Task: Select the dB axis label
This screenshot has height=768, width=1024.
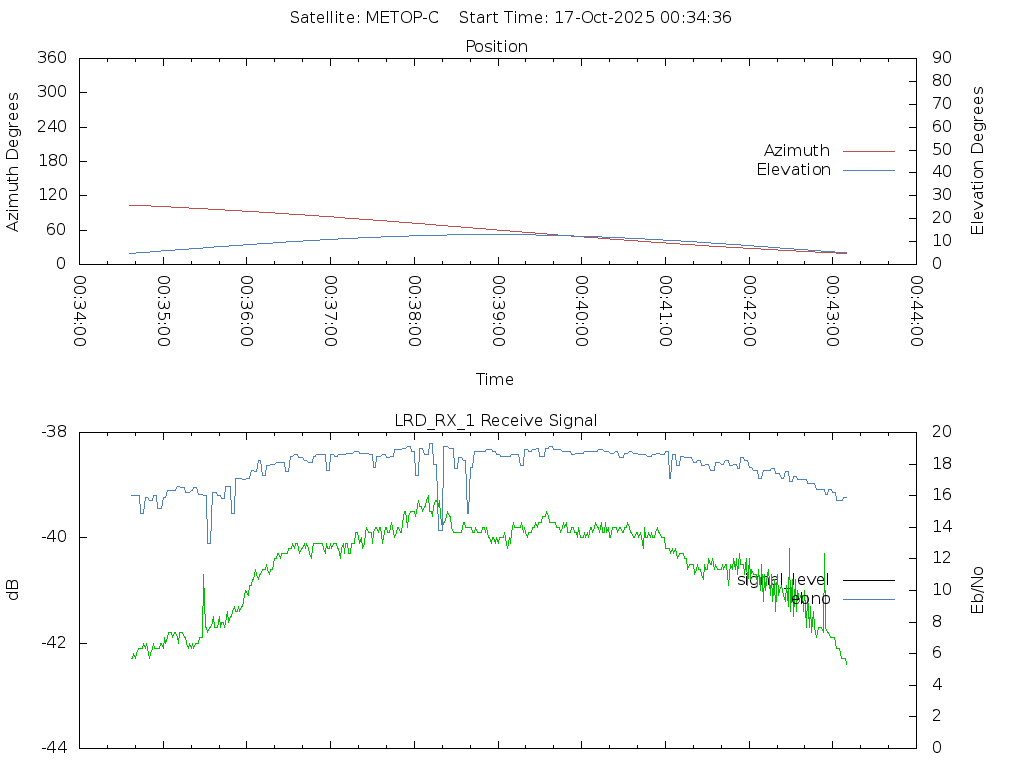Action: click(x=13, y=590)
